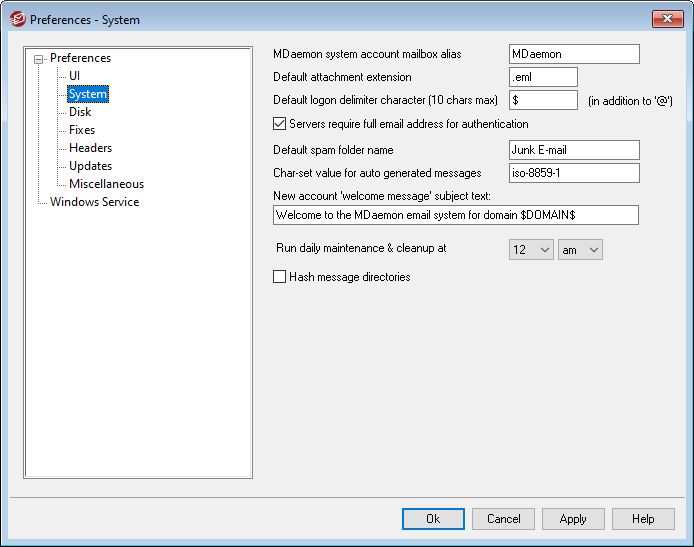Go to Headers preferences

[x=90, y=148]
